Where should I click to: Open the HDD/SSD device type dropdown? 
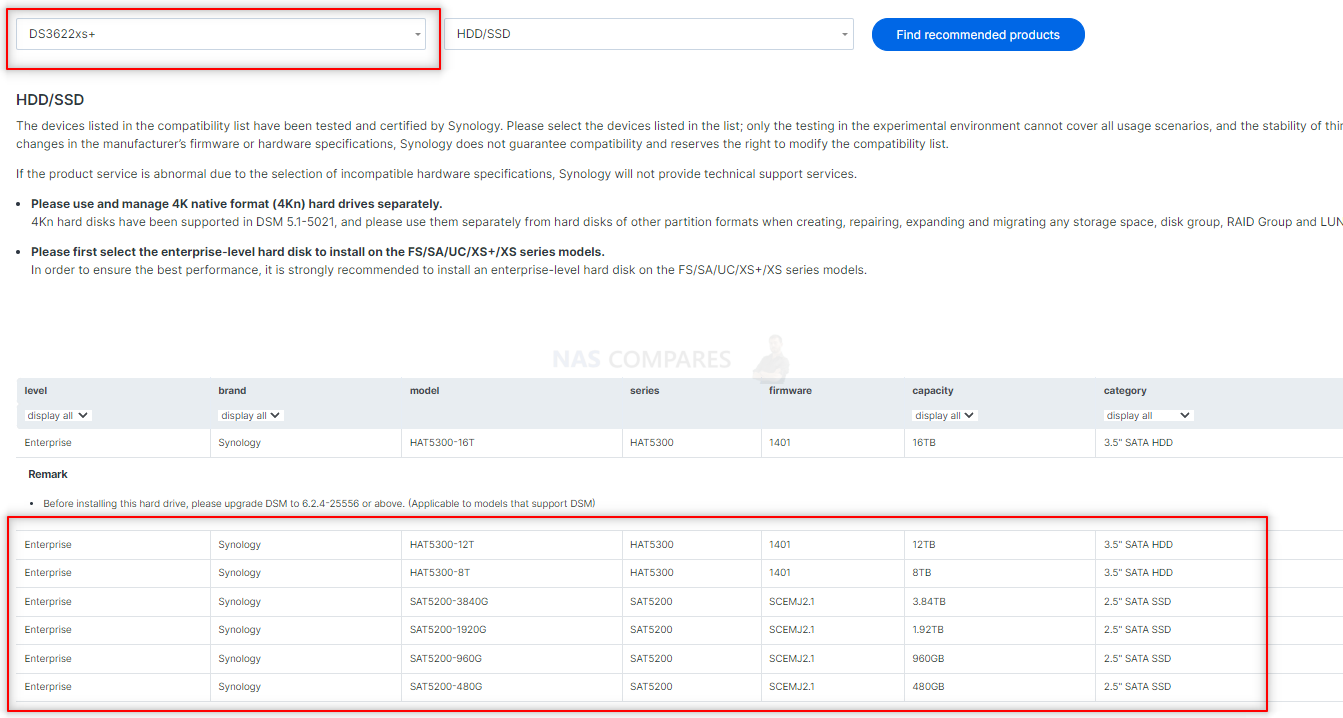pyautogui.click(x=649, y=34)
